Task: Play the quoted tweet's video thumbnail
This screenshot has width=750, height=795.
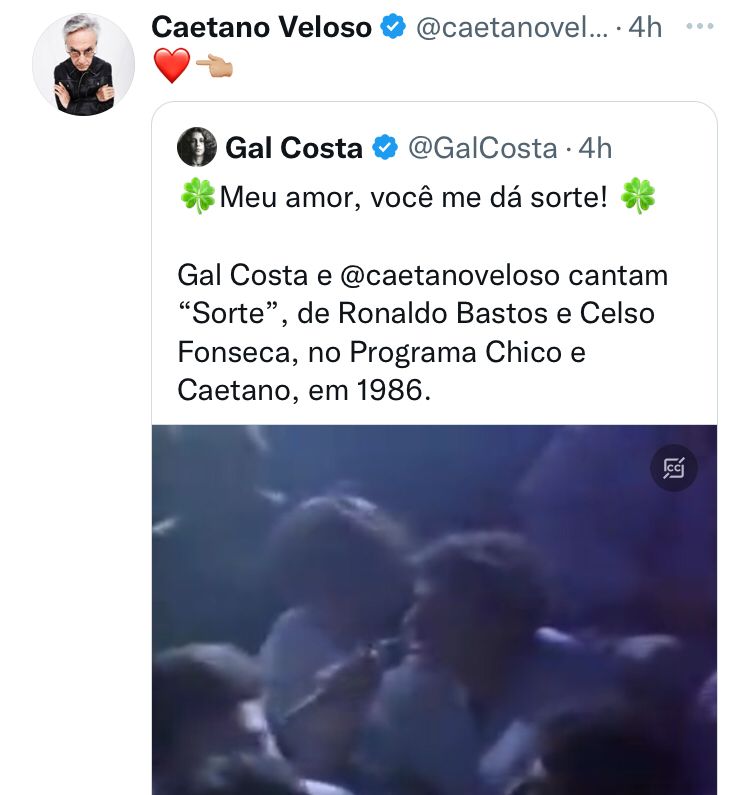Action: tap(434, 610)
